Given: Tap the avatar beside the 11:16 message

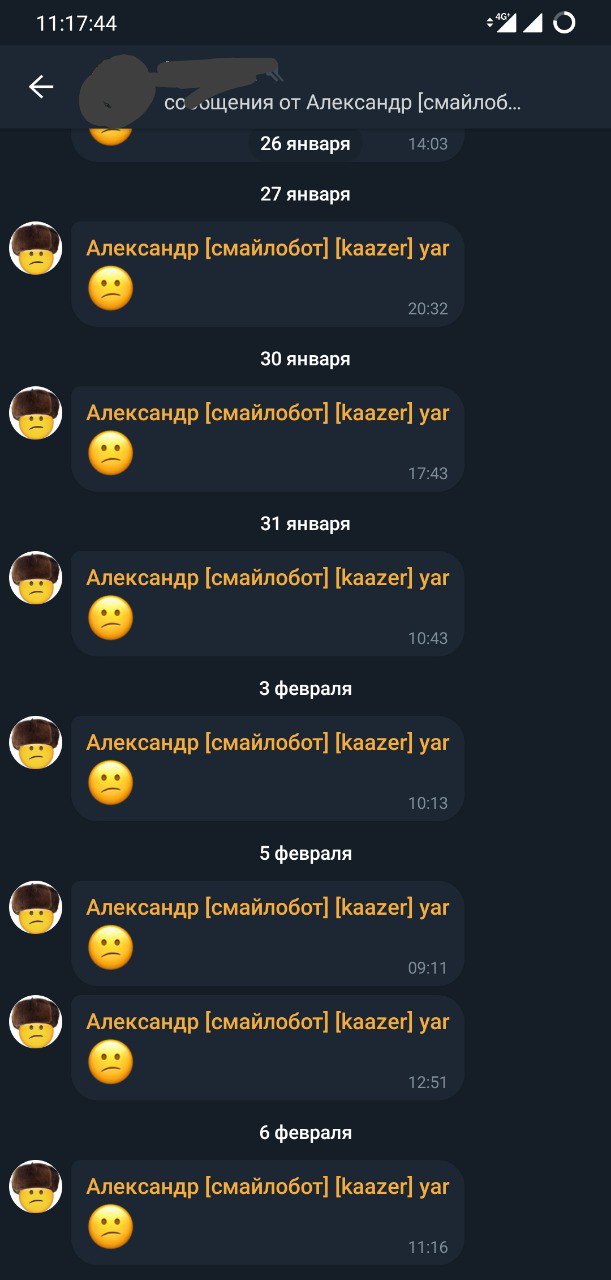Looking at the screenshot, I should click(36, 1187).
